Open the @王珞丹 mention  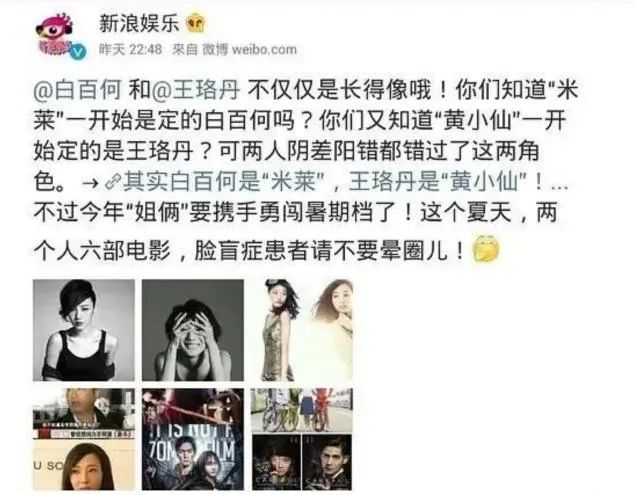tap(196, 90)
